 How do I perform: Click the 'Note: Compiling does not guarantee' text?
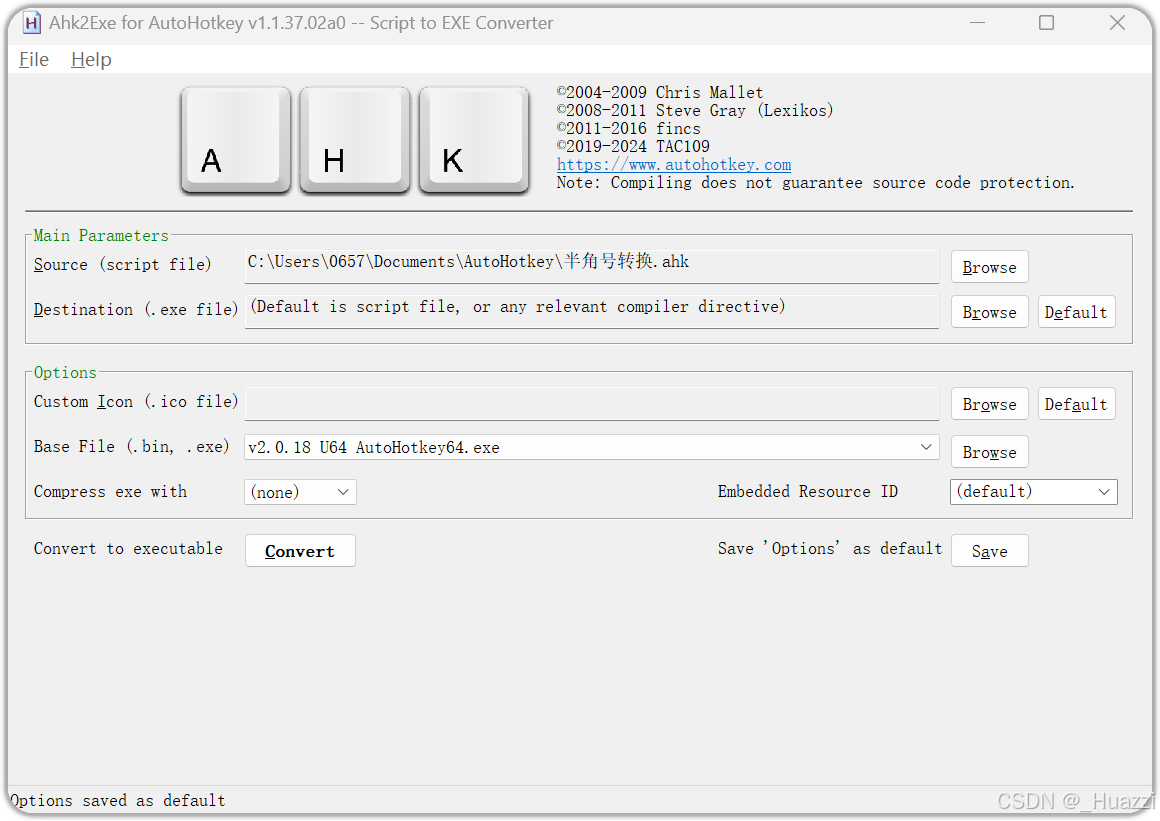[x=815, y=183]
